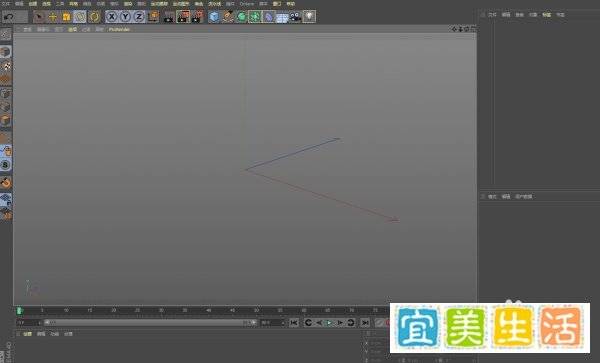Click the Undo arrow icon
600x363 pixels.
coord(9,17)
